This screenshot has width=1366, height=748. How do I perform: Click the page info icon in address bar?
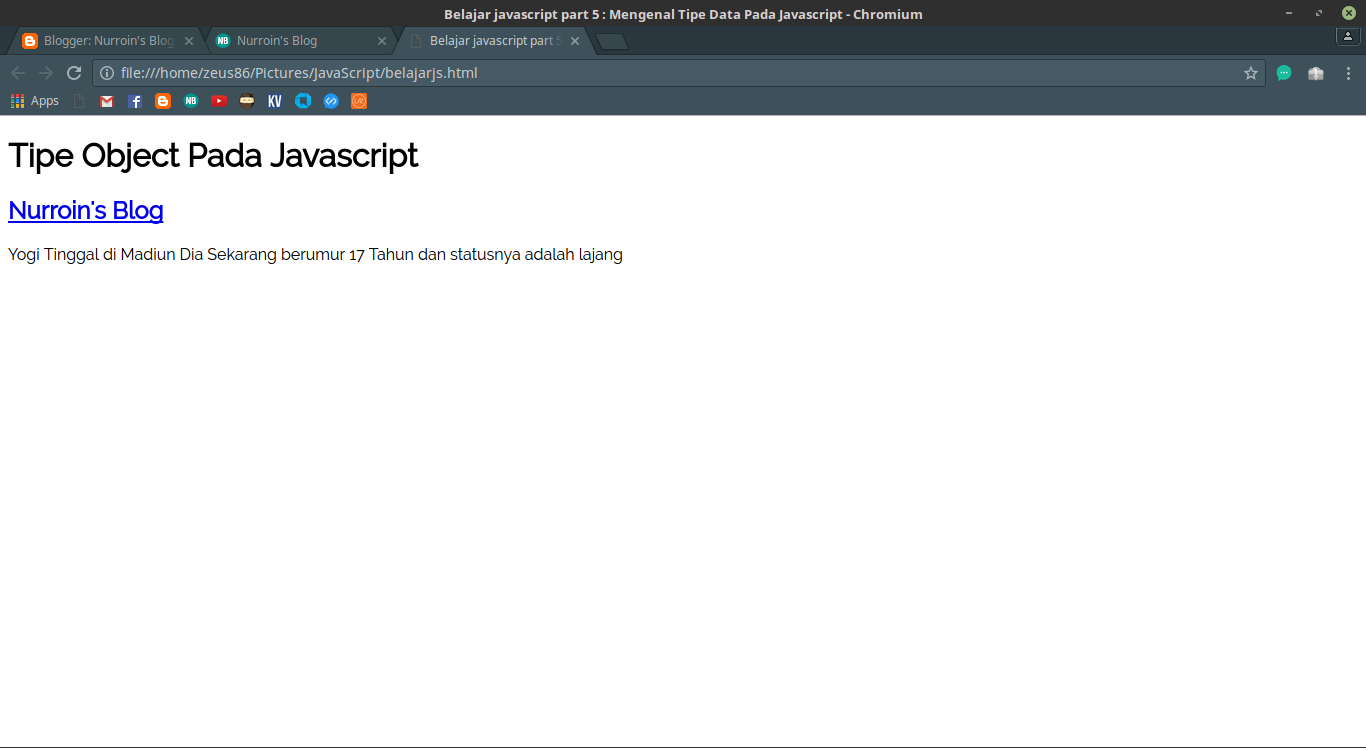pyautogui.click(x=106, y=73)
